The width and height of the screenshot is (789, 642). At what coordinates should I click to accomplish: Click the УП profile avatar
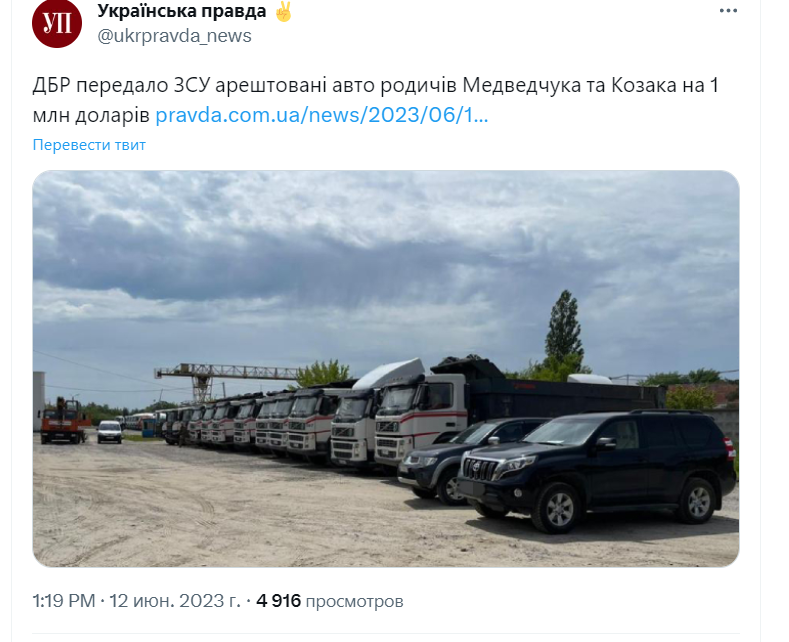56,23
